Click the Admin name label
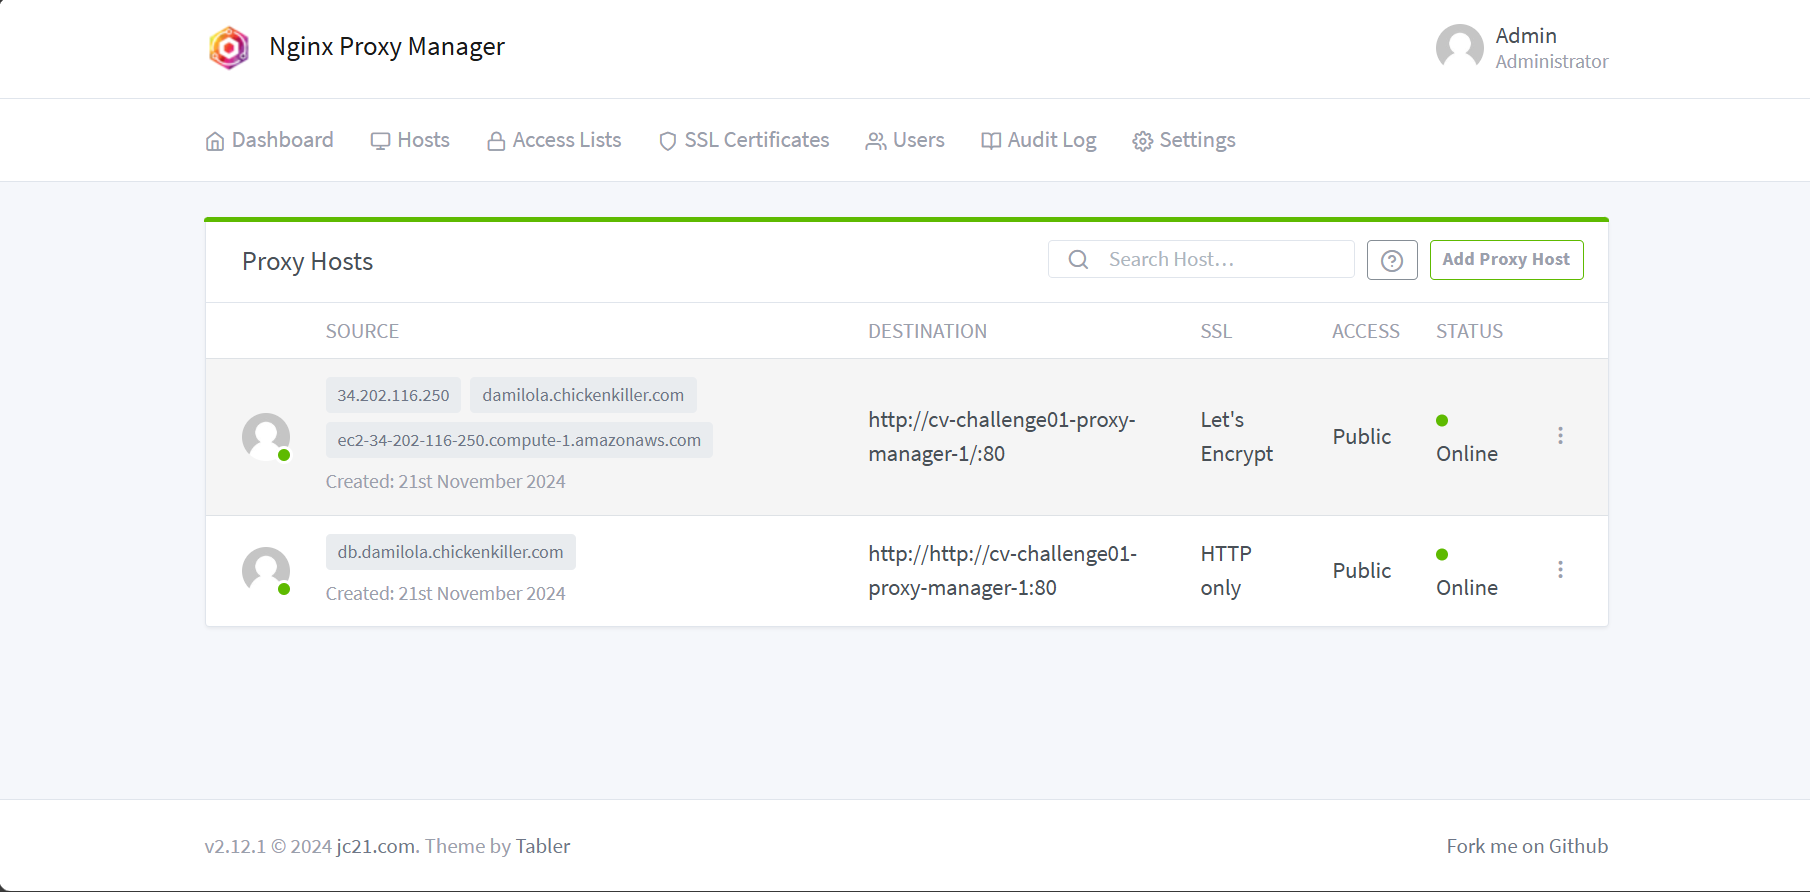 [1526, 36]
